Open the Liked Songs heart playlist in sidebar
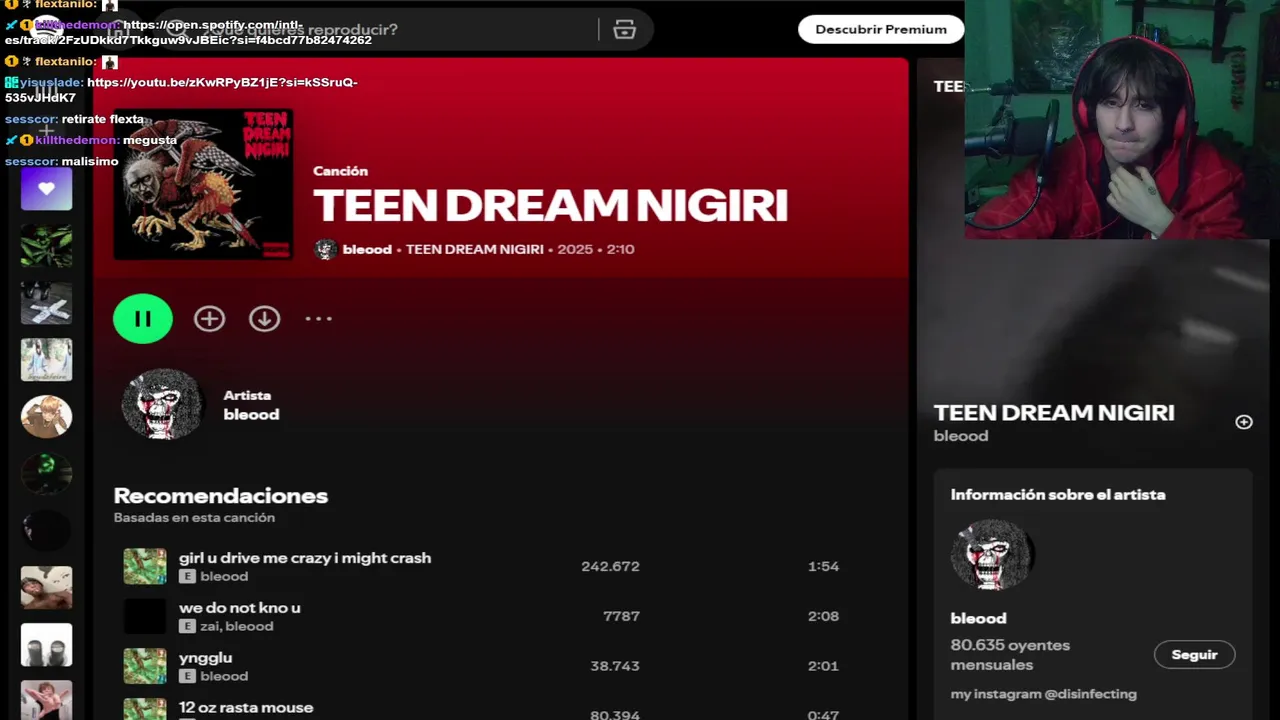The width and height of the screenshot is (1280, 720). click(x=47, y=189)
